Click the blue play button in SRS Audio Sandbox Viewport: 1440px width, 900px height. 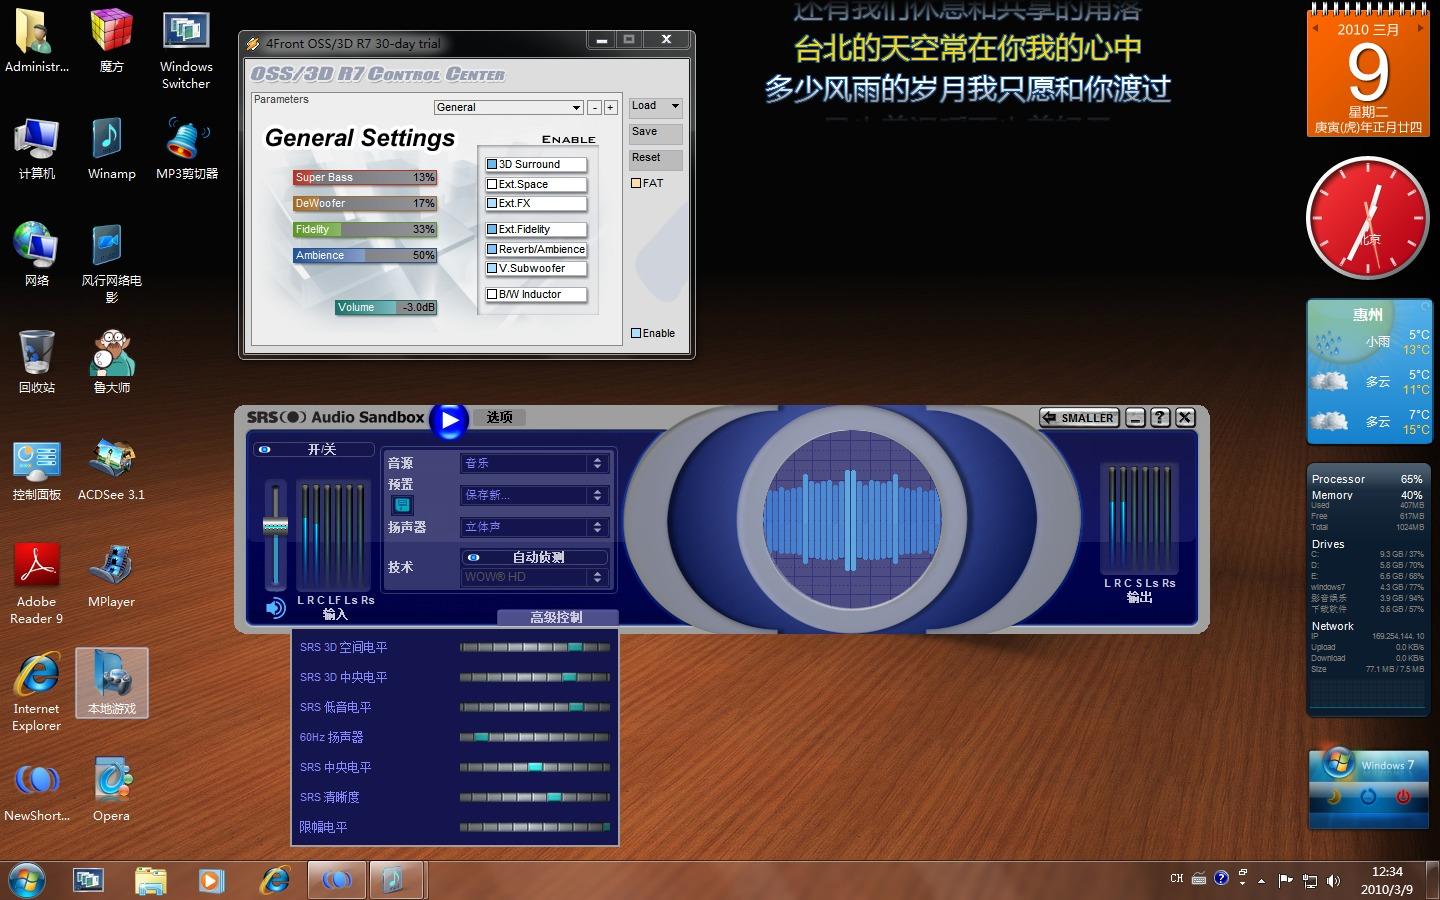(449, 420)
